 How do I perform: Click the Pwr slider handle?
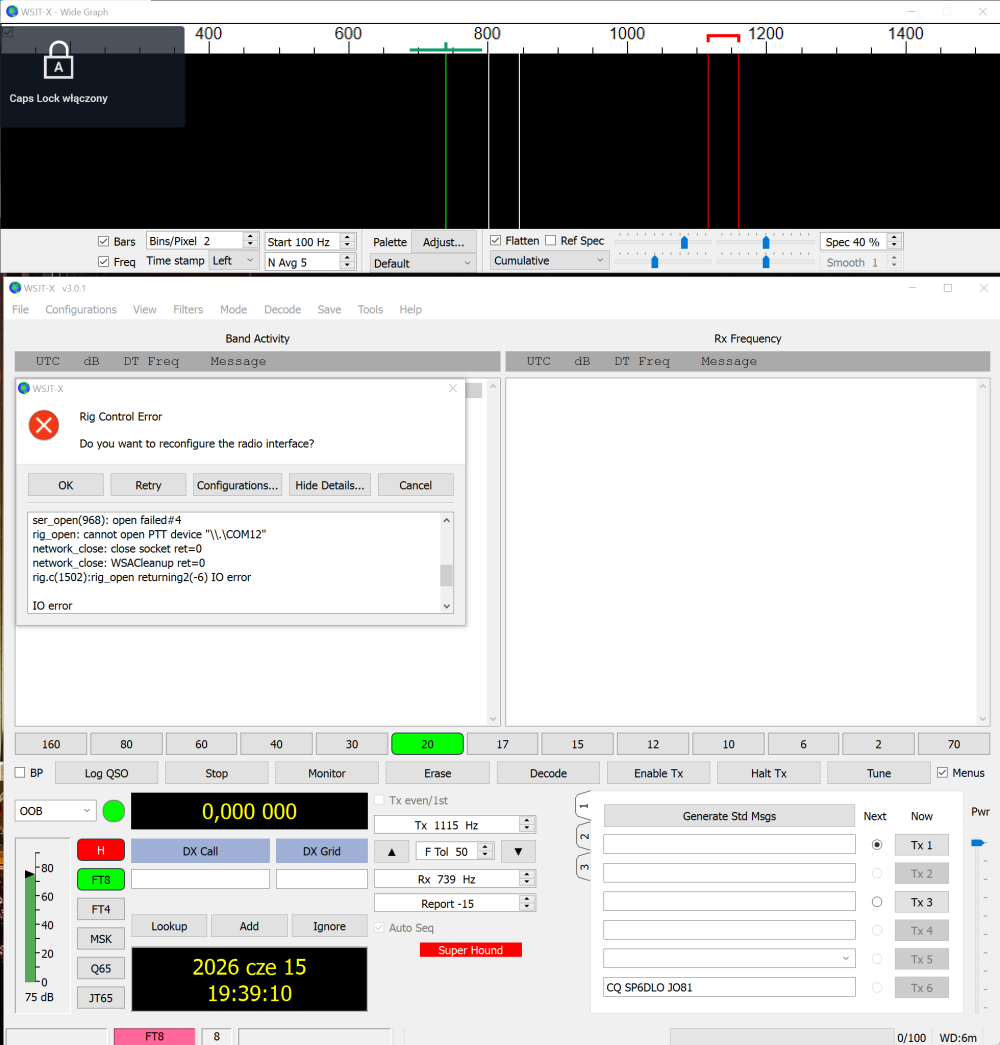tap(978, 843)
